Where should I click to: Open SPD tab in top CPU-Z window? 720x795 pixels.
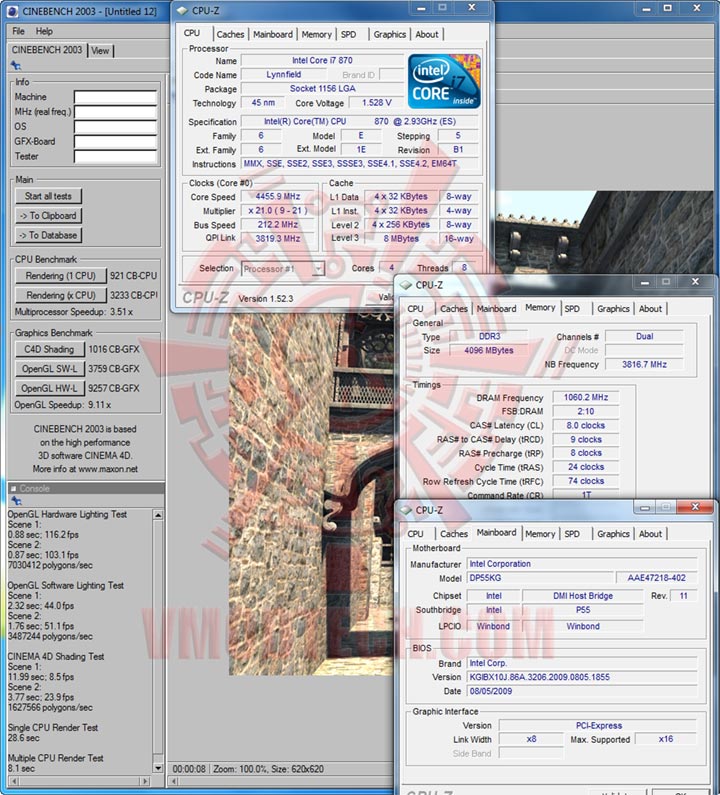348,34
